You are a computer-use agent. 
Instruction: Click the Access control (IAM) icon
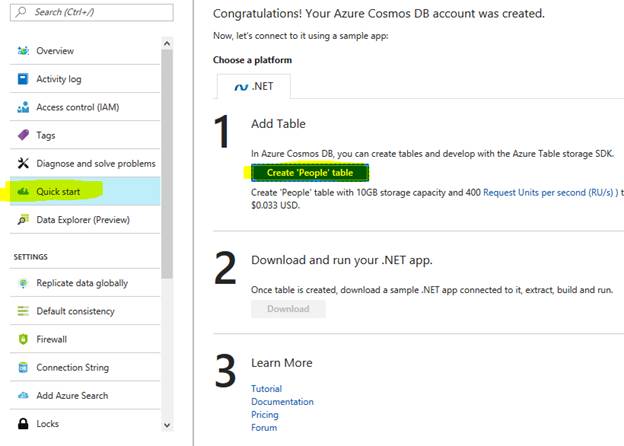coord(23,107)
